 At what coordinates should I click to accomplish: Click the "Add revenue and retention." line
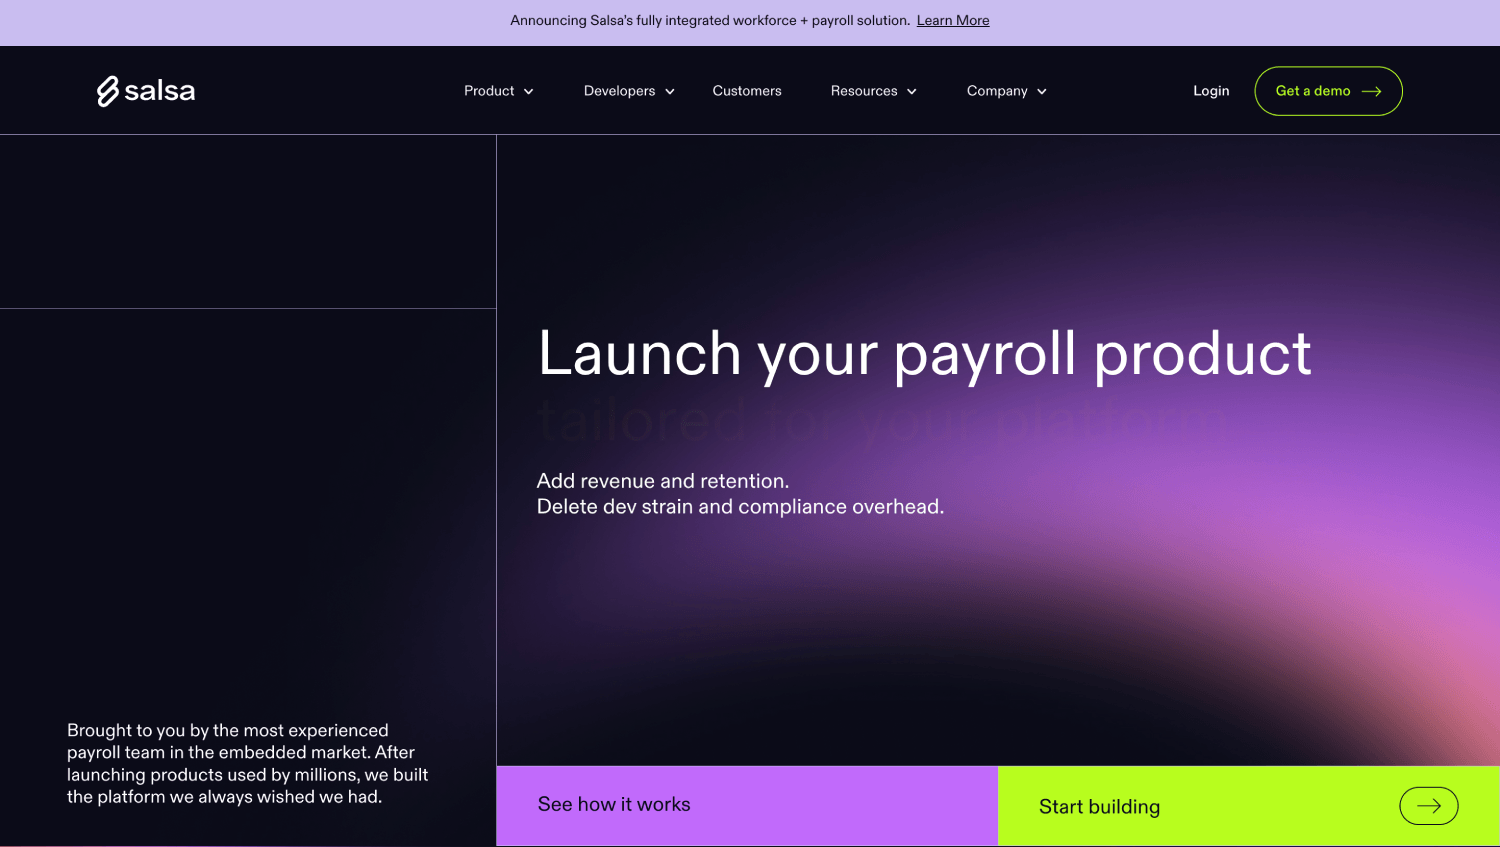click(x=663, y=481)
